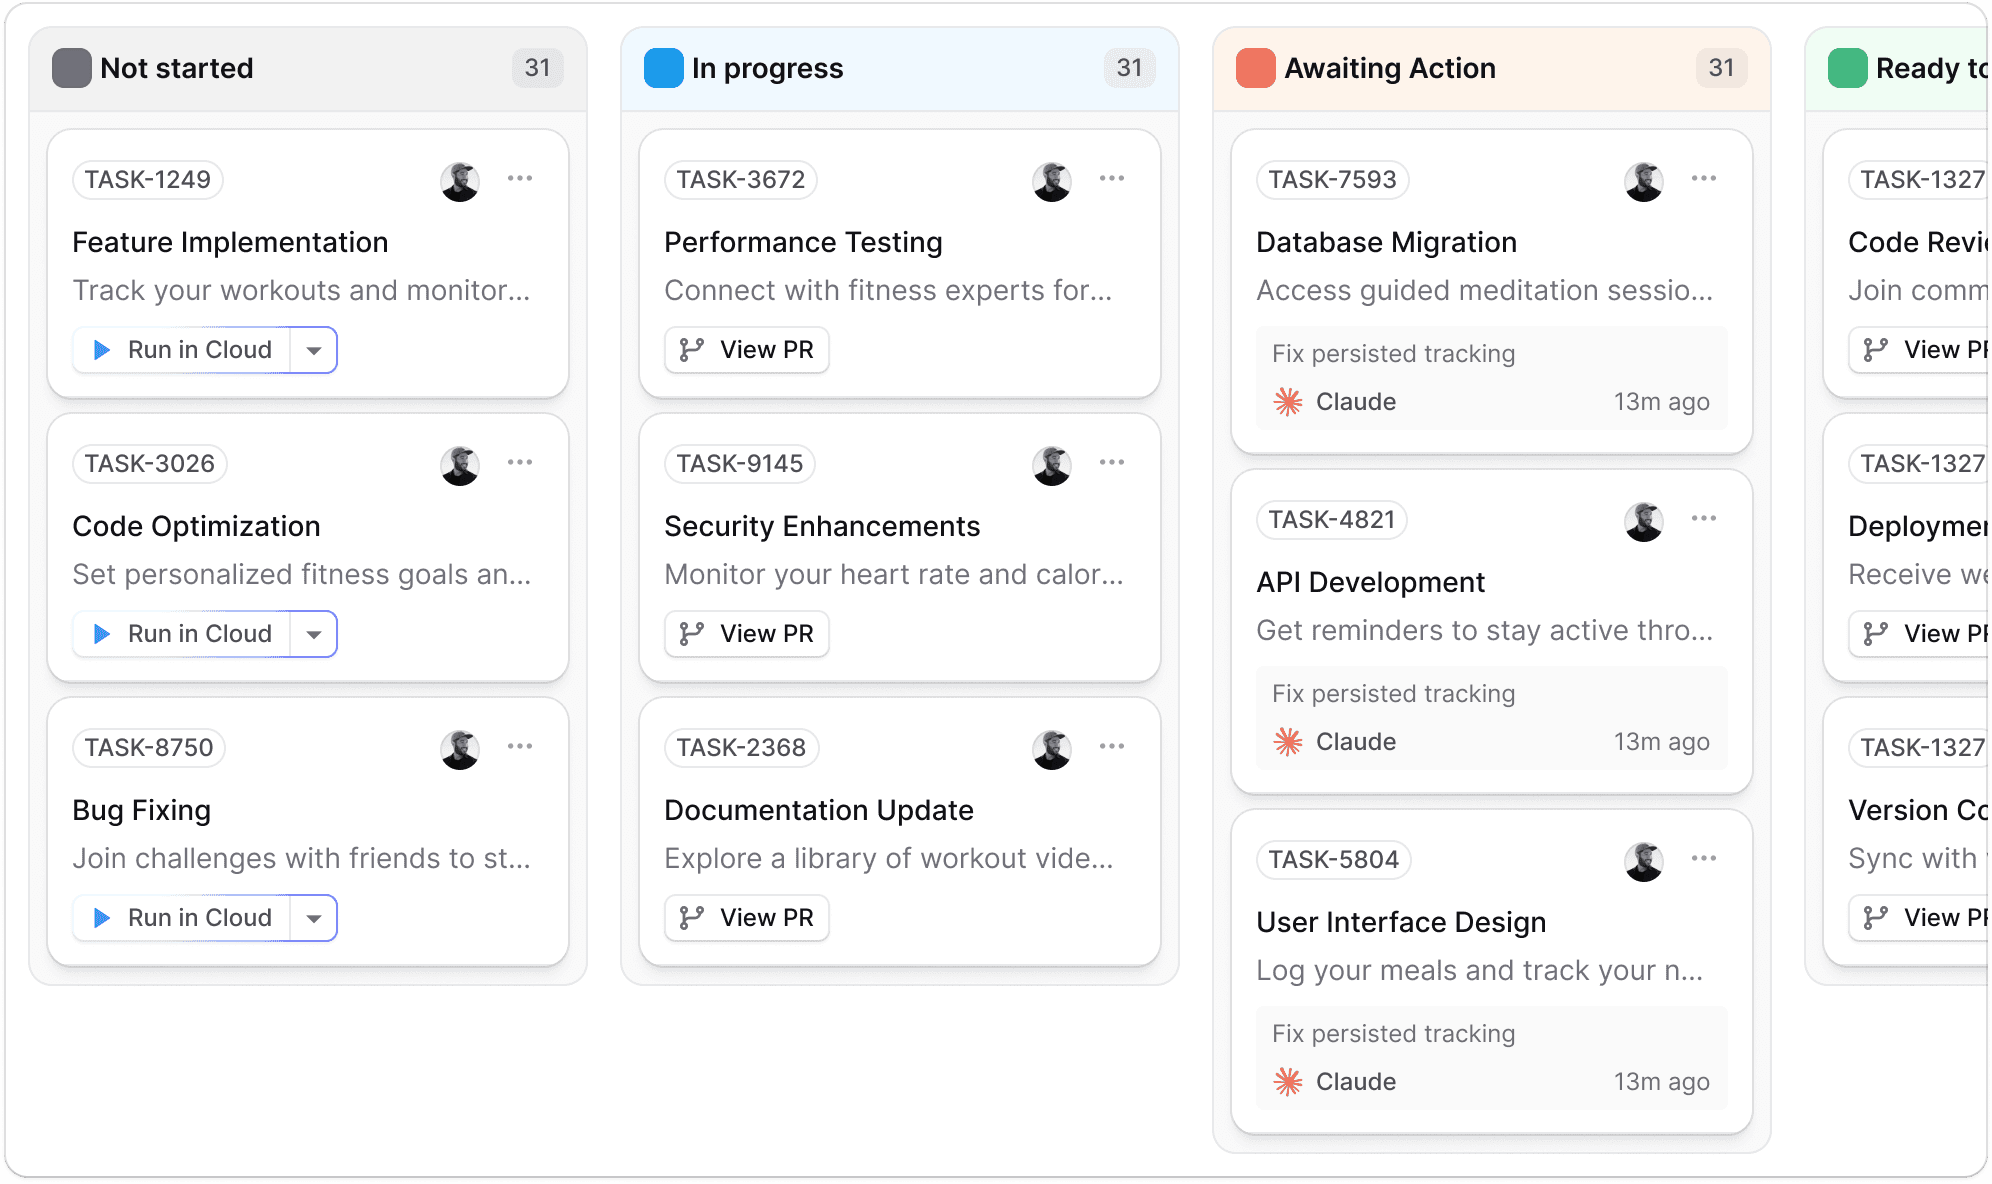Image resolution: width=1992 pixels, height=1184 pixels.
Task: Open more options for TASK-5804 card
Action: [1703, 859]
